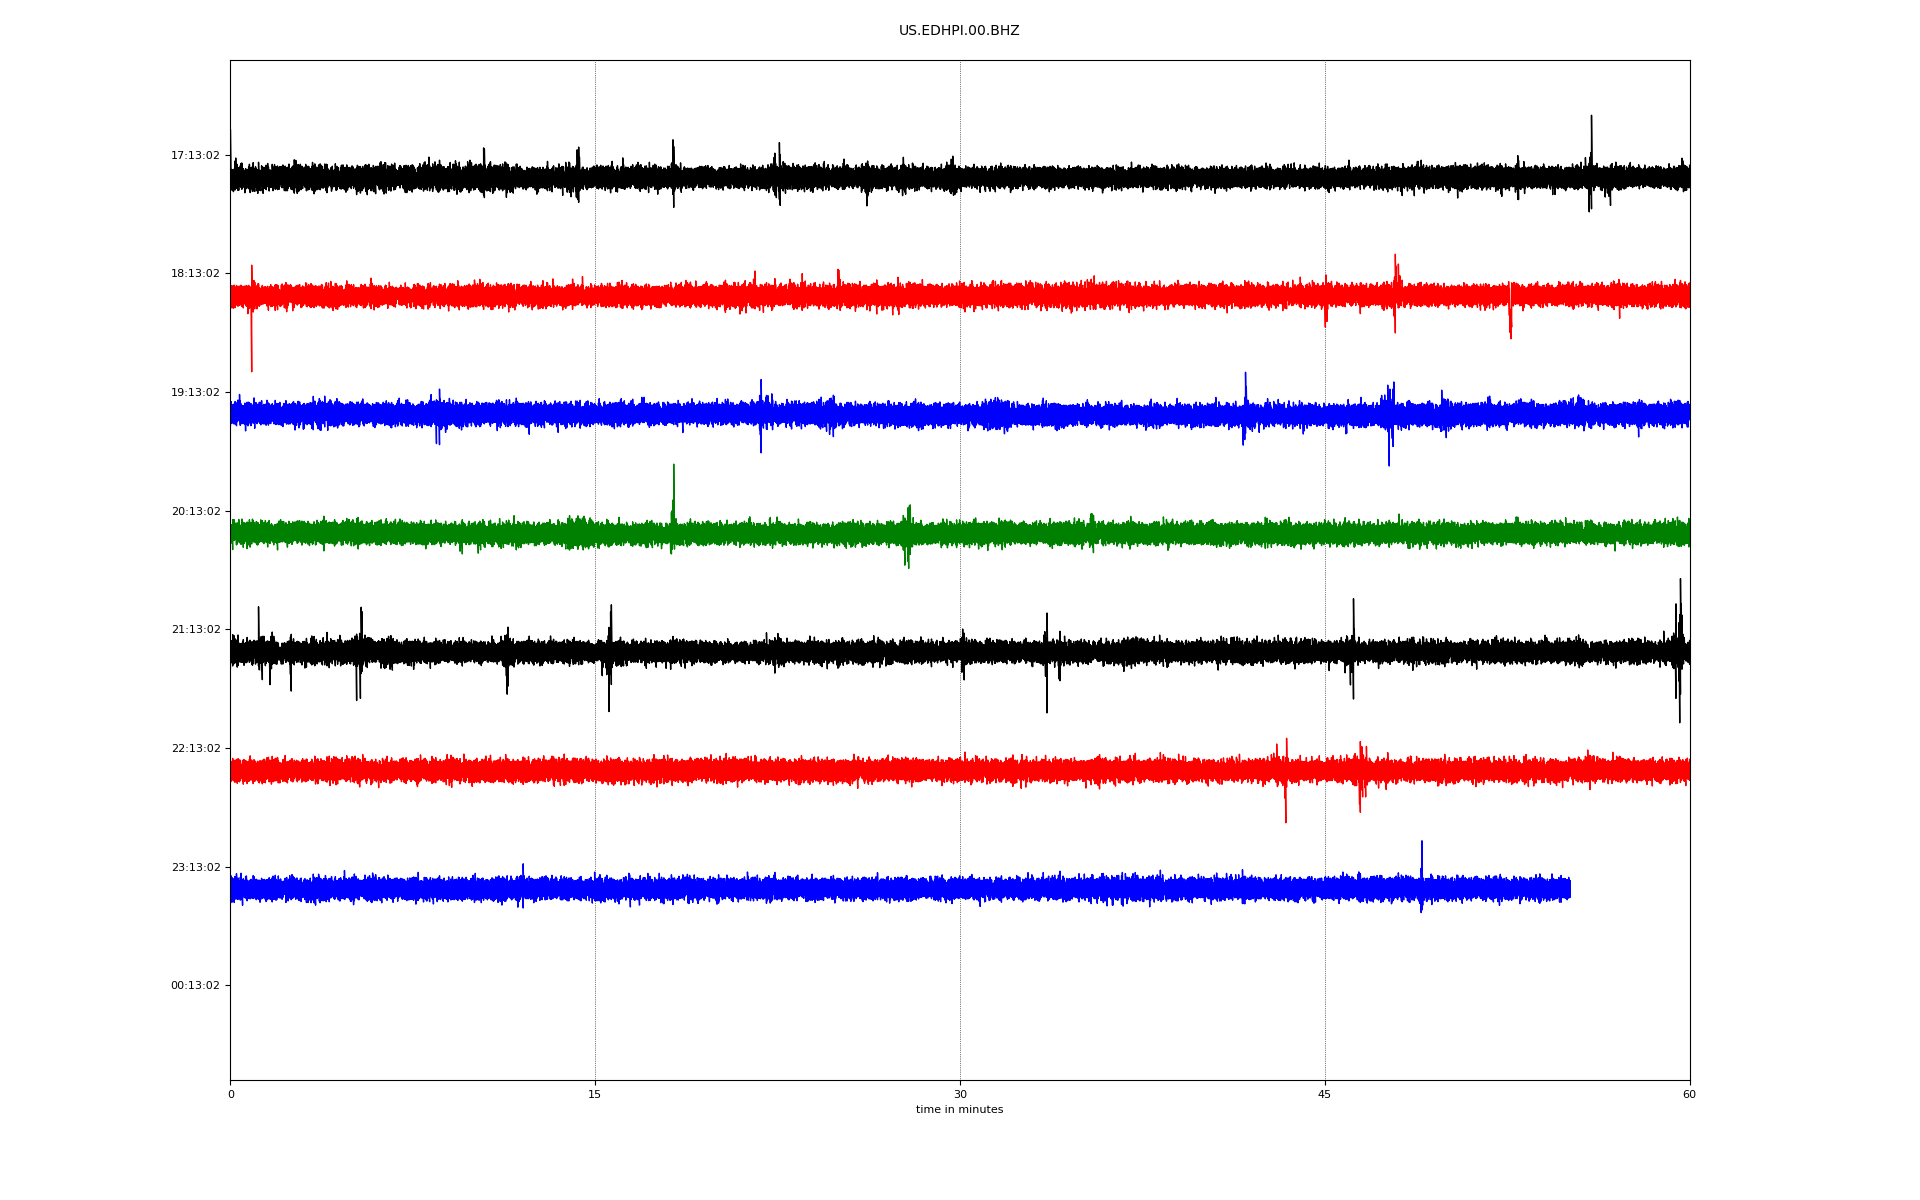Click the 21:13:02 time label

click(195, 629)
